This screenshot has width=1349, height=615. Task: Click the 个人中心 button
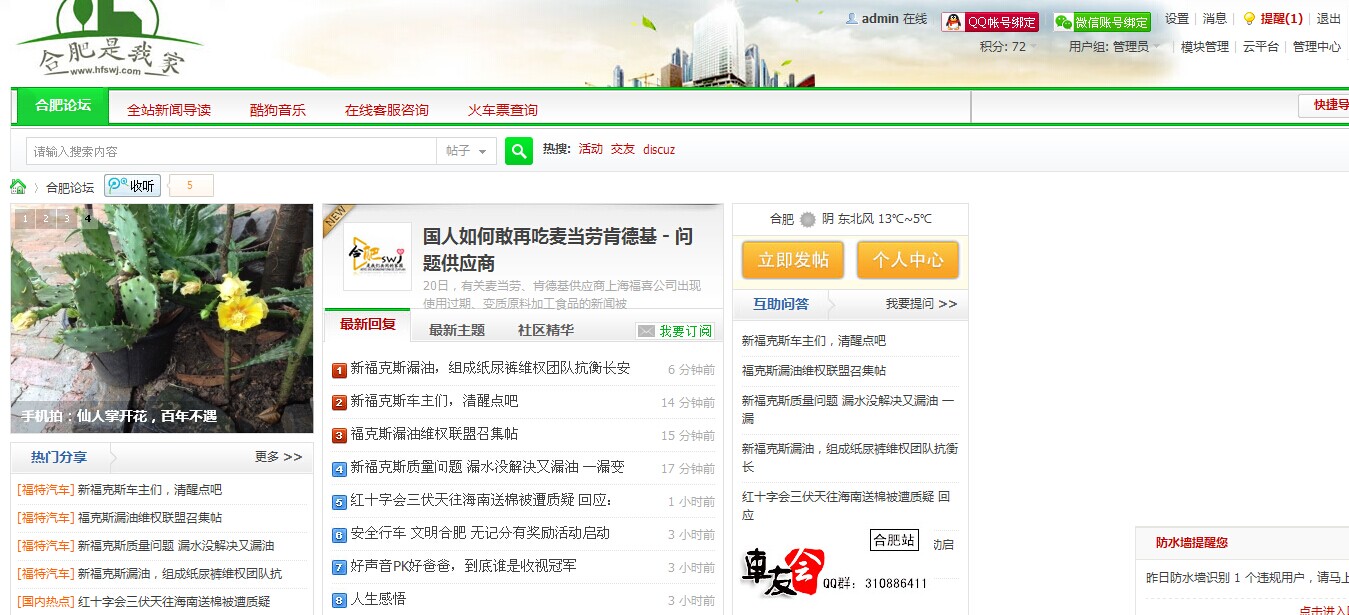(x=908, y=261)
